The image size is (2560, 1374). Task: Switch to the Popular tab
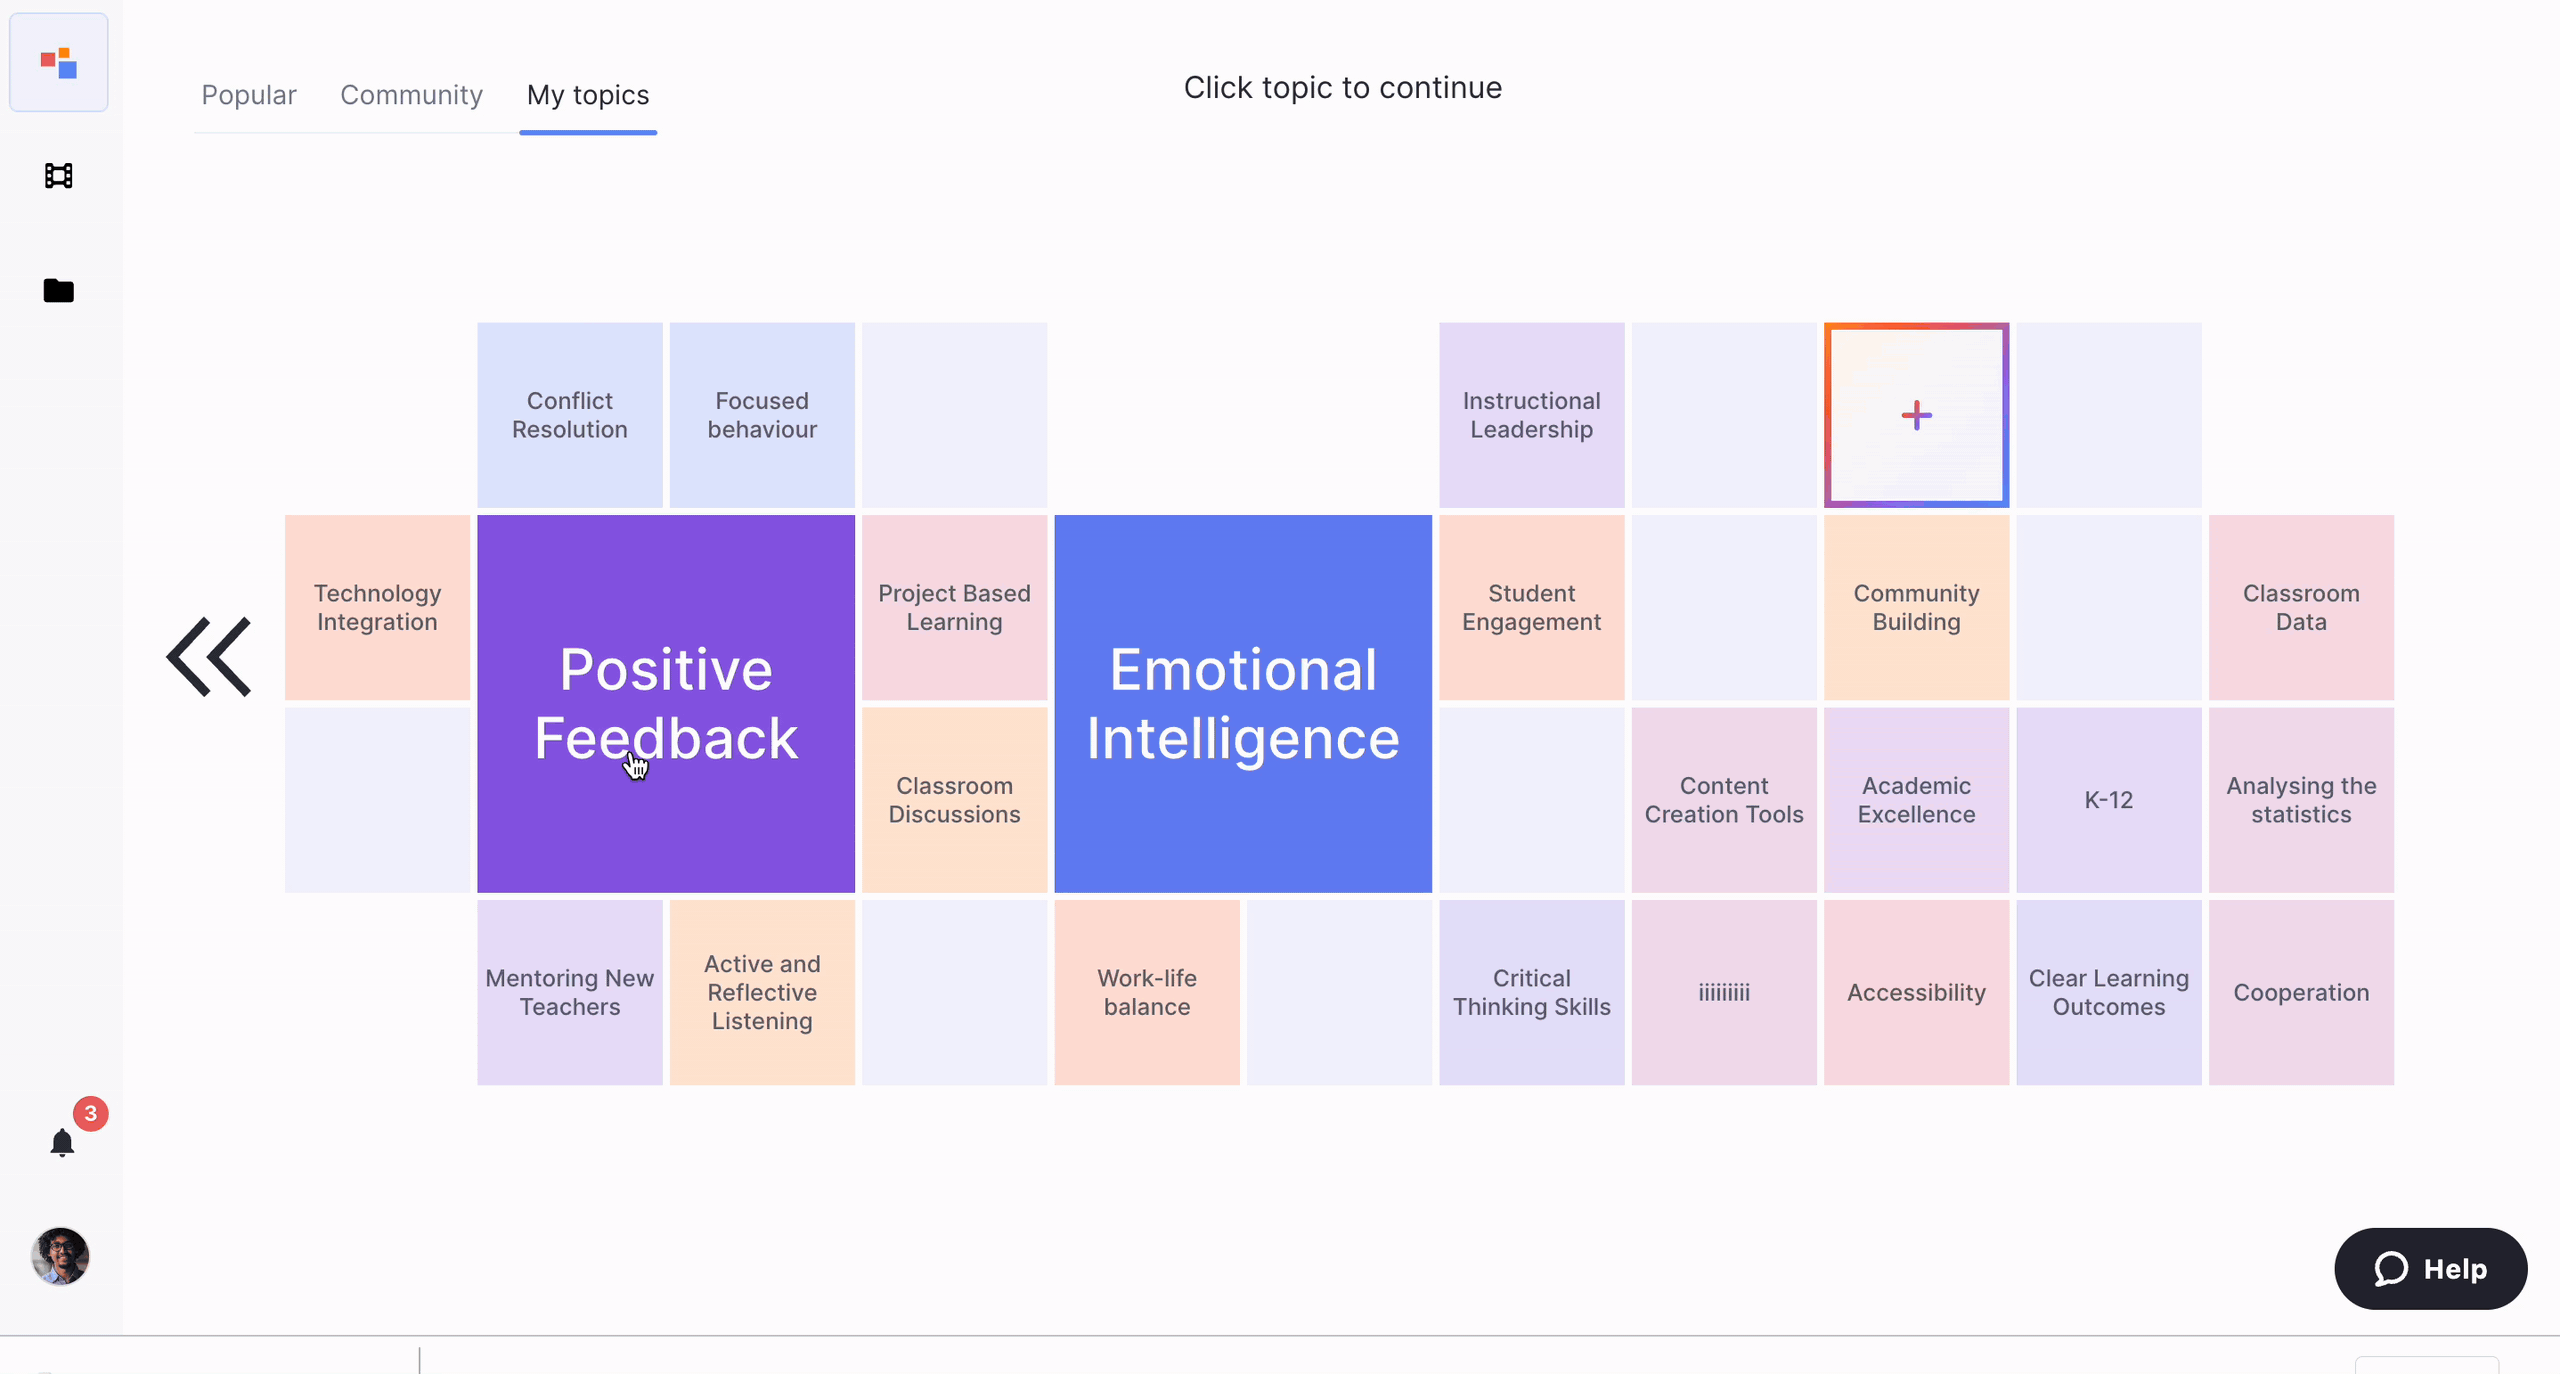tap(249, 95)
